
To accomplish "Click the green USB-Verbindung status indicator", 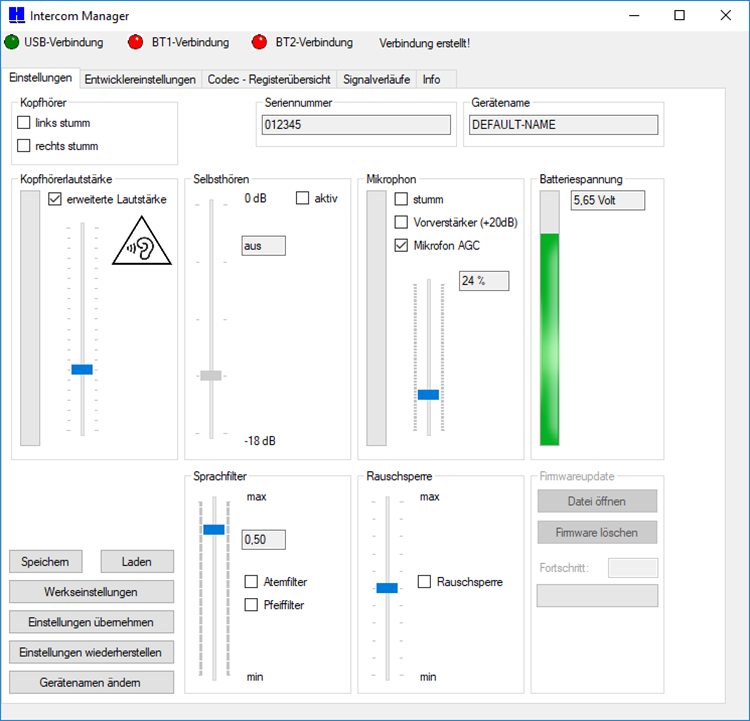I will tap(12, 42).
